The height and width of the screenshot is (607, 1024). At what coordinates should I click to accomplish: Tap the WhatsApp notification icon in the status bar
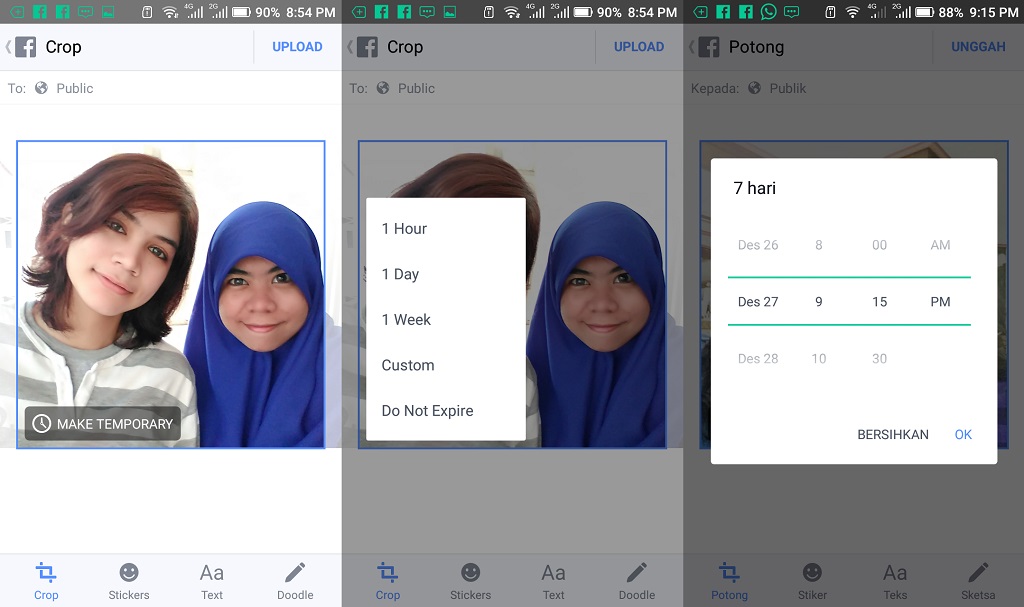769,12
